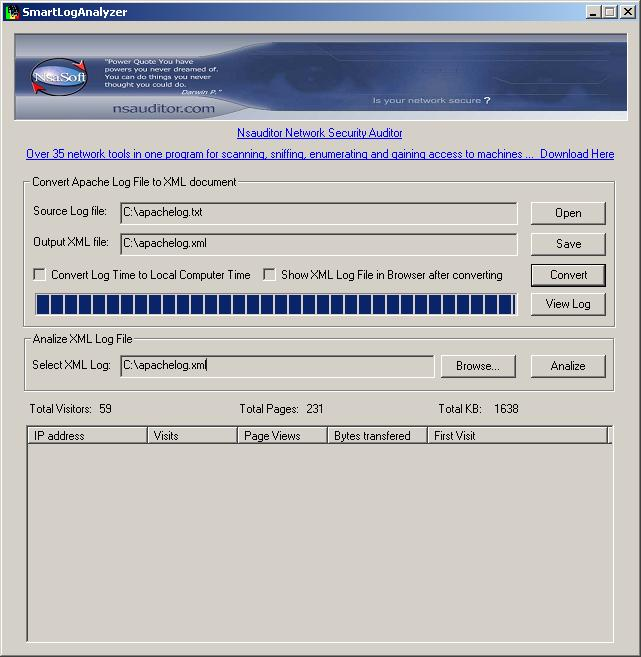Click the Output XML file input field
This screenshot has width=641, height=657.
pos(318,243)
